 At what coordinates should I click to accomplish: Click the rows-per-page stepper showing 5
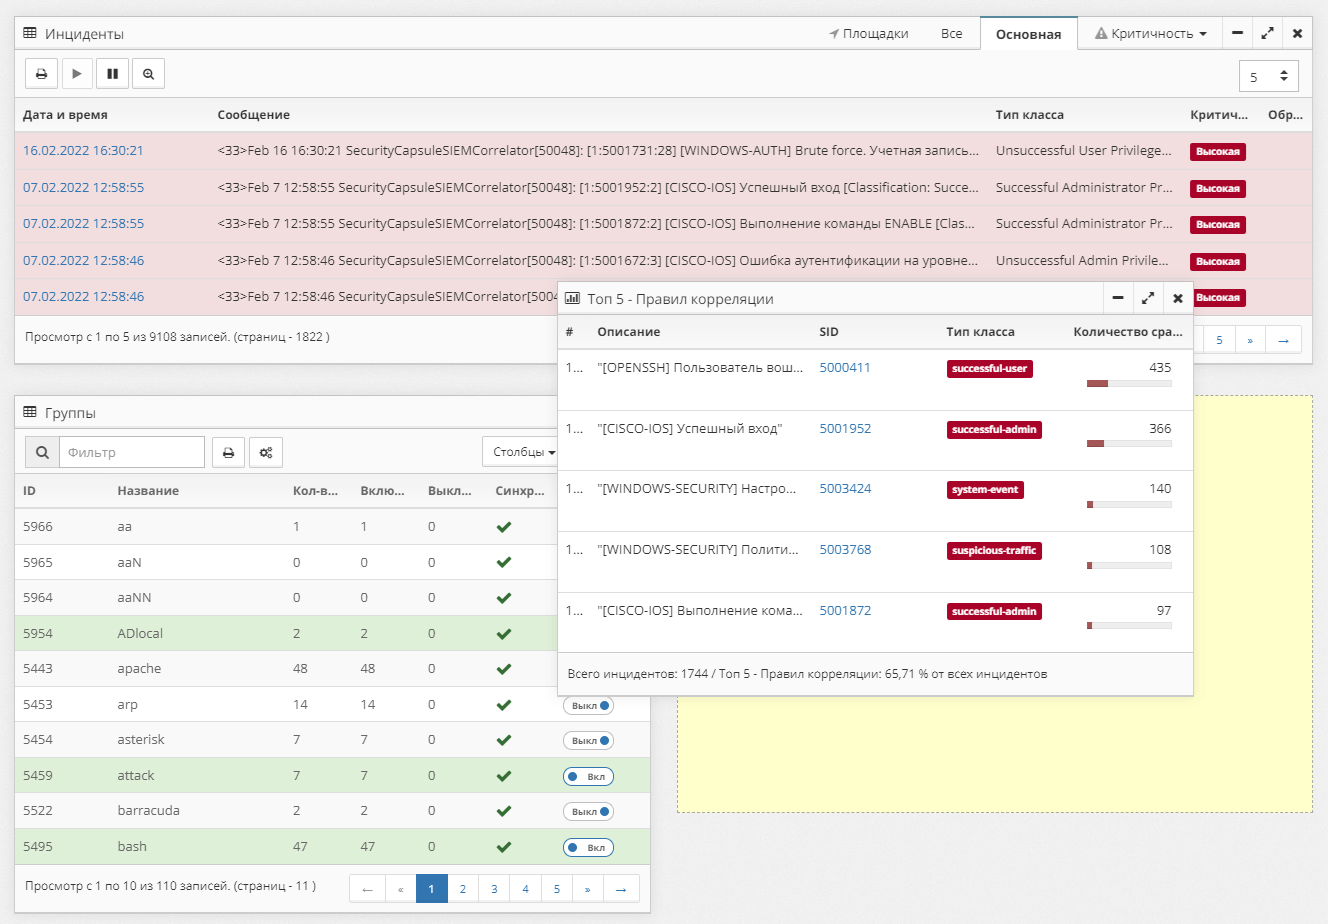click(1268, 76)
